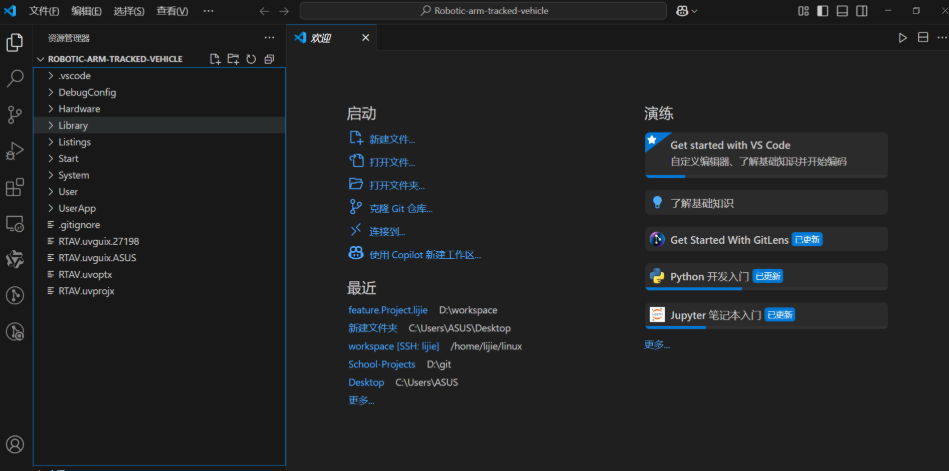This screenshot has height=471, width=949.
Task: Open the 文件(F) menu
Action: click(x=44, y=11)
